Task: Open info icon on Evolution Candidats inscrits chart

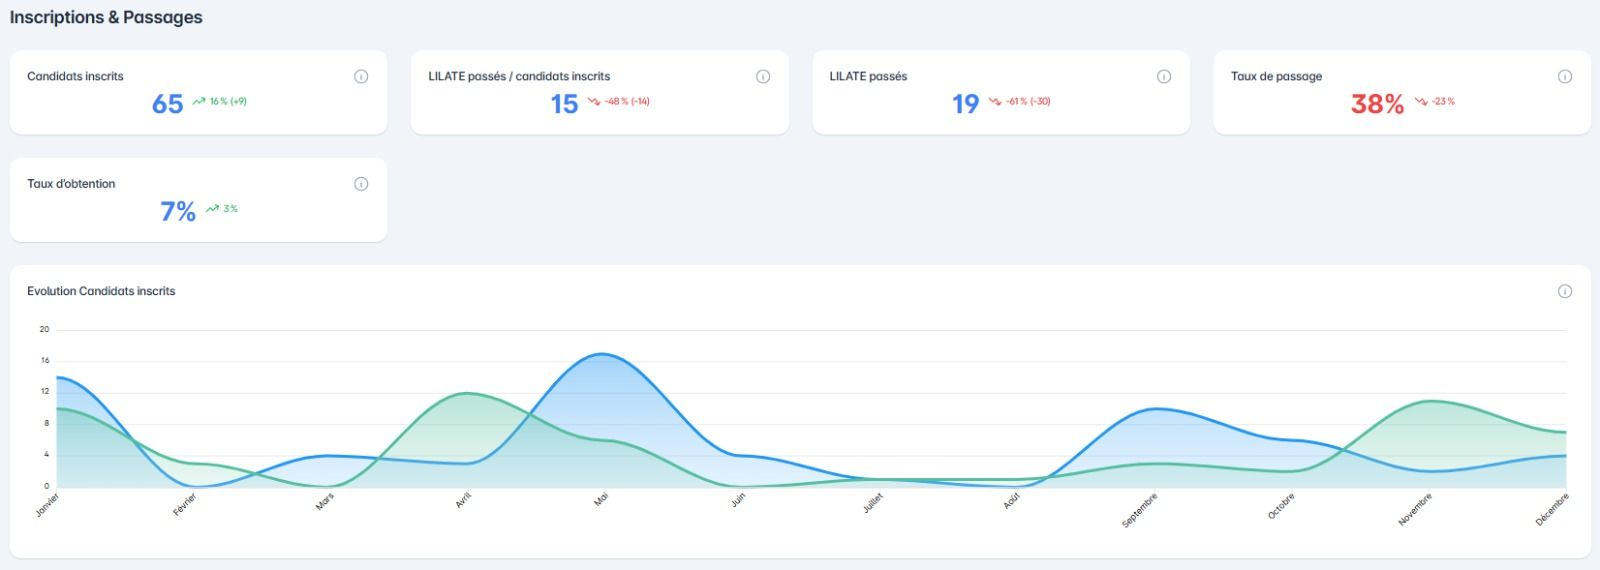Action: point(1565,291)
